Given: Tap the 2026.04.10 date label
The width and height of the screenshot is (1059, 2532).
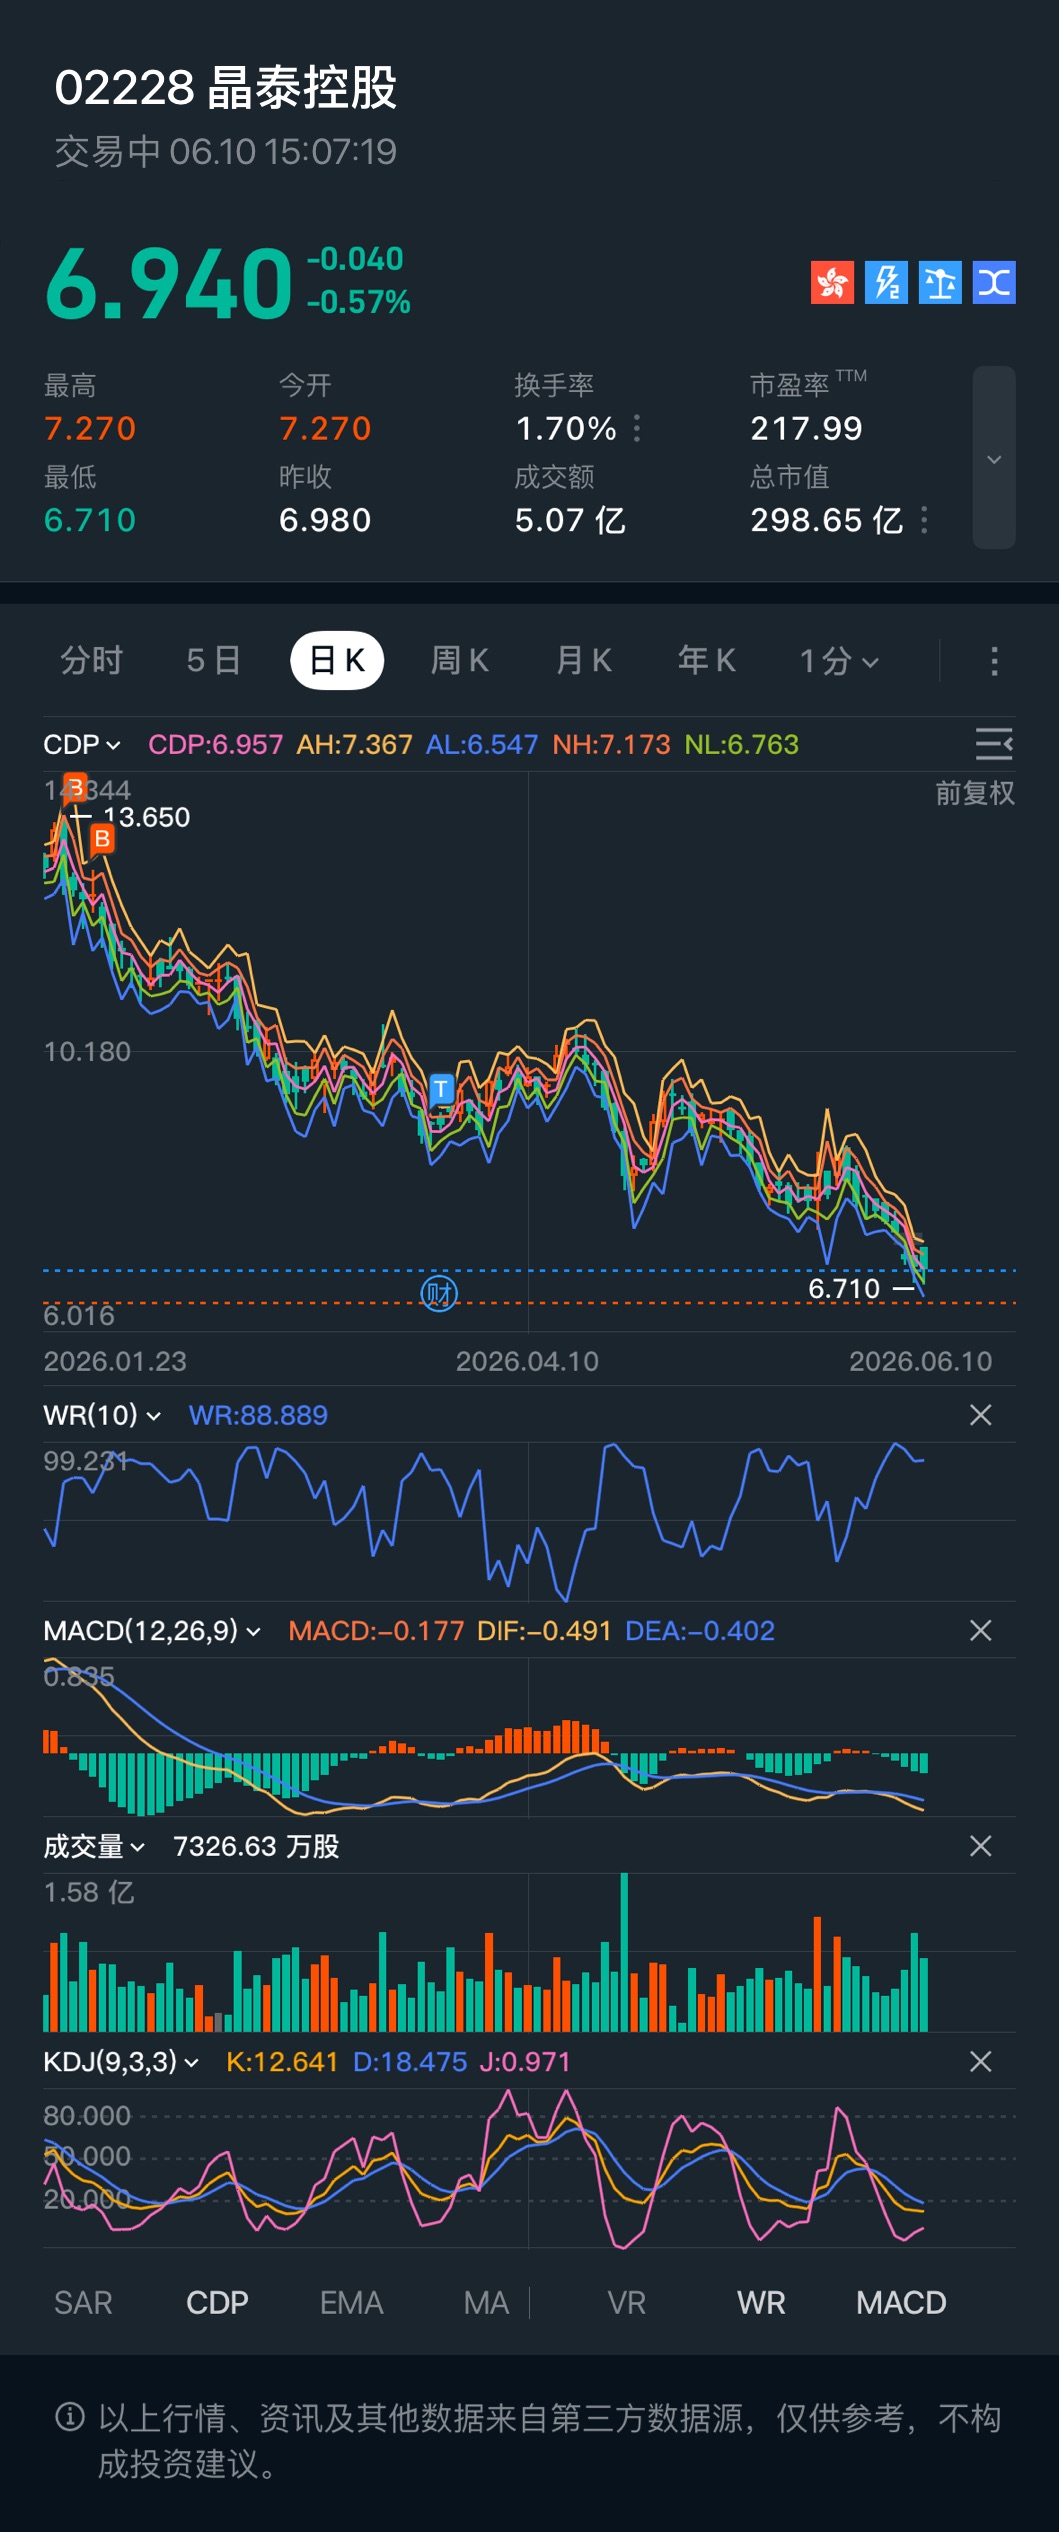Looking at the screenshot, I should click(527, 1361).
